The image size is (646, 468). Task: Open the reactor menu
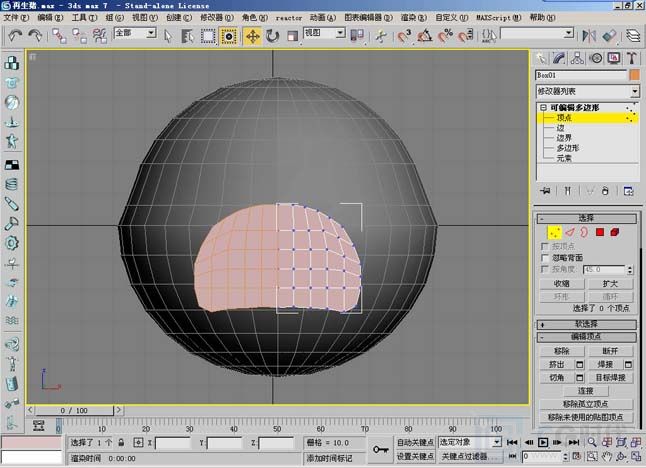(x=288, y=18)
